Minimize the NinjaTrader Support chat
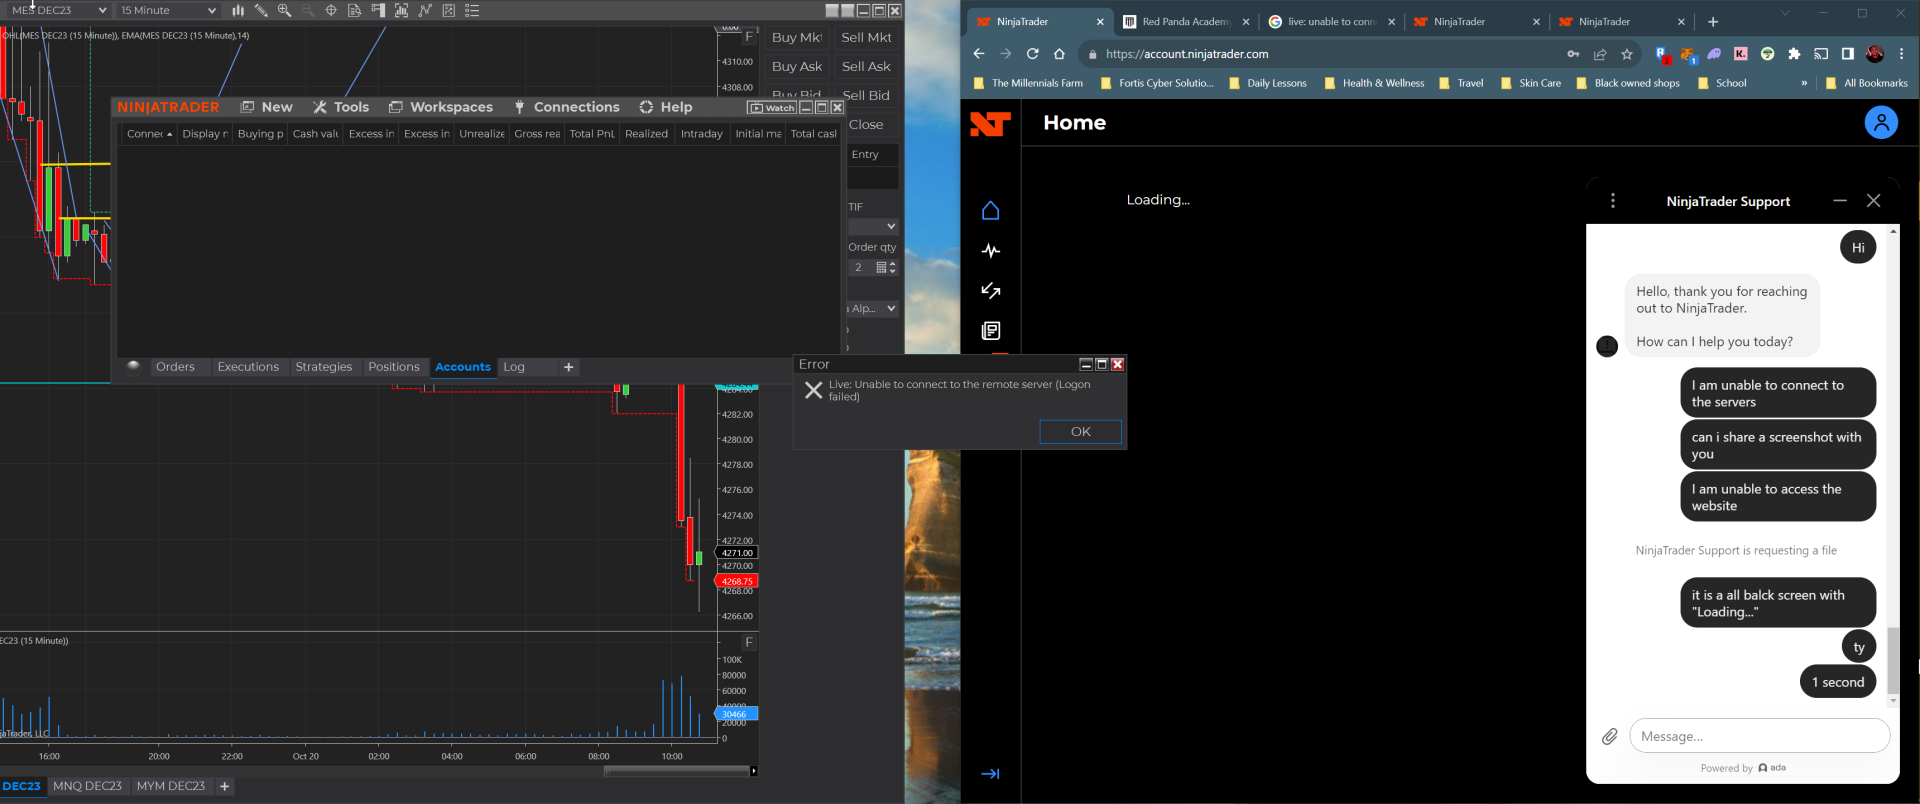Viewport: 1920px width, 804px height. [1839, 201]
